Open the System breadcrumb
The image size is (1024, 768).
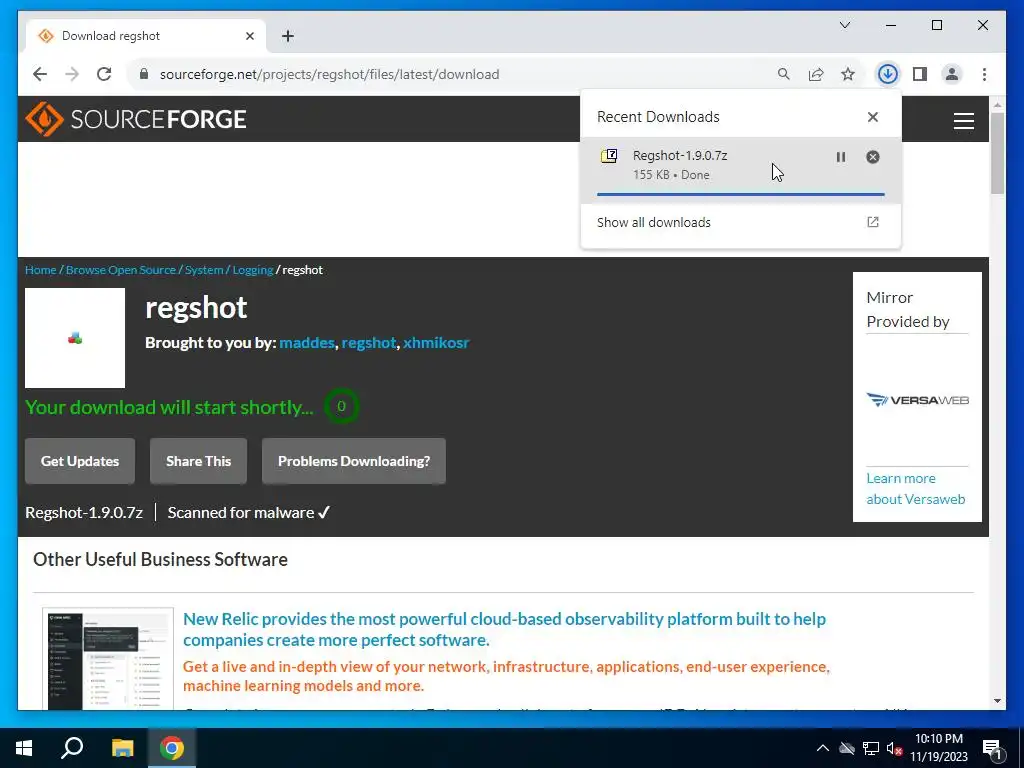coord(204,270)
